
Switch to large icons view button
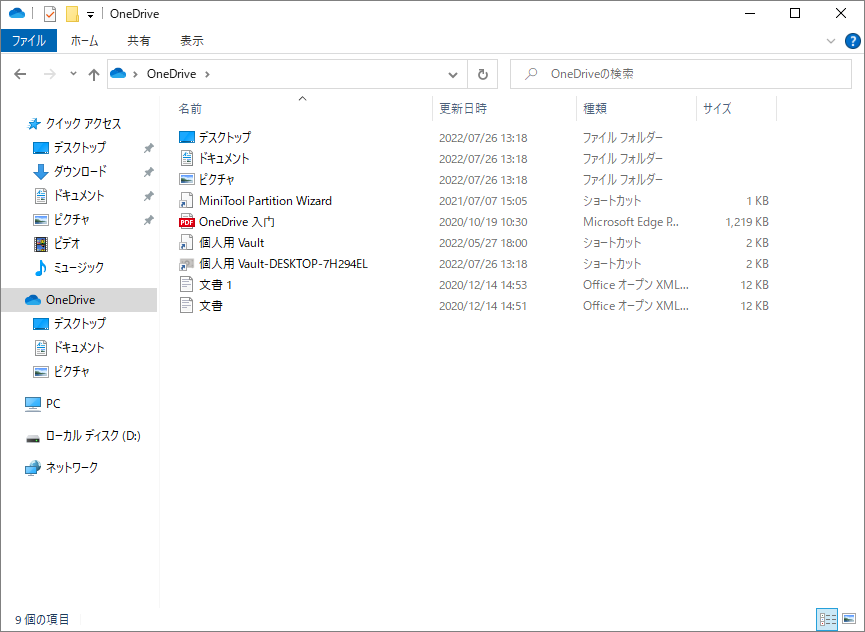click(850, 619)
